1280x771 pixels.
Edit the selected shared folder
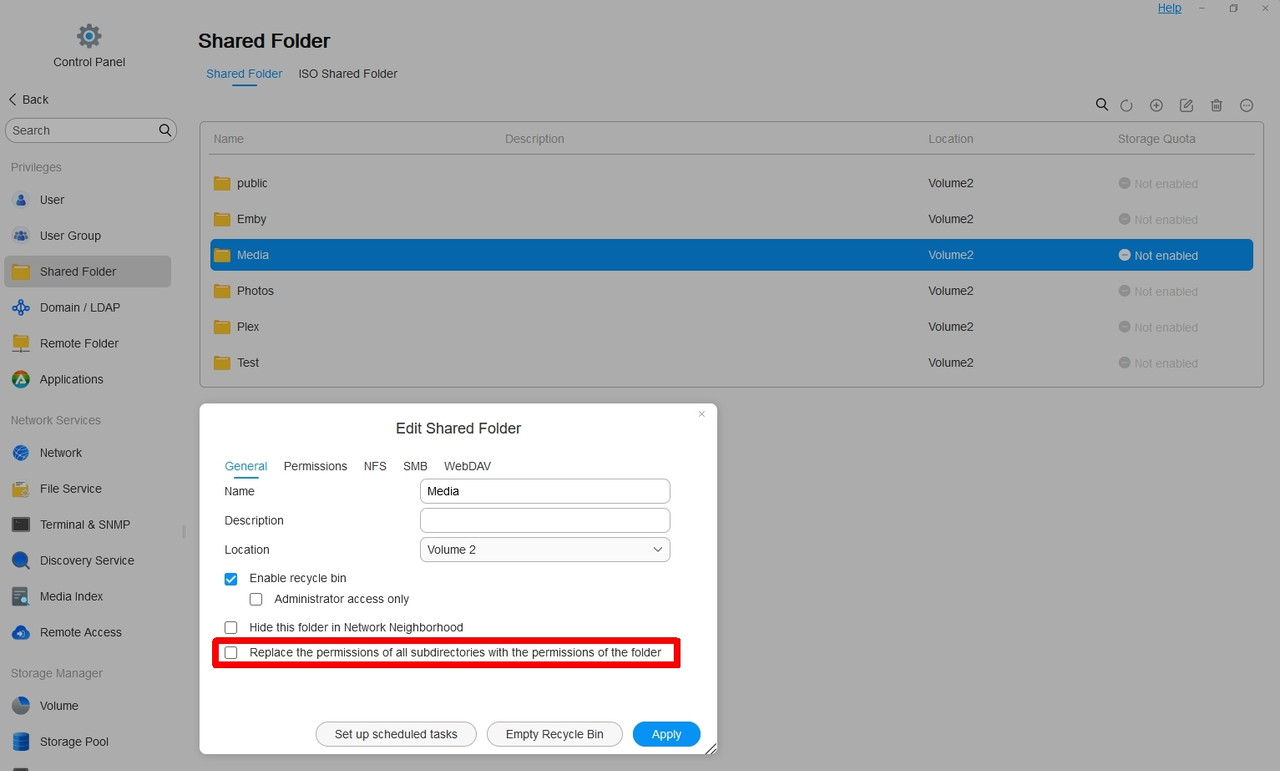click(x=1186, y=105)
